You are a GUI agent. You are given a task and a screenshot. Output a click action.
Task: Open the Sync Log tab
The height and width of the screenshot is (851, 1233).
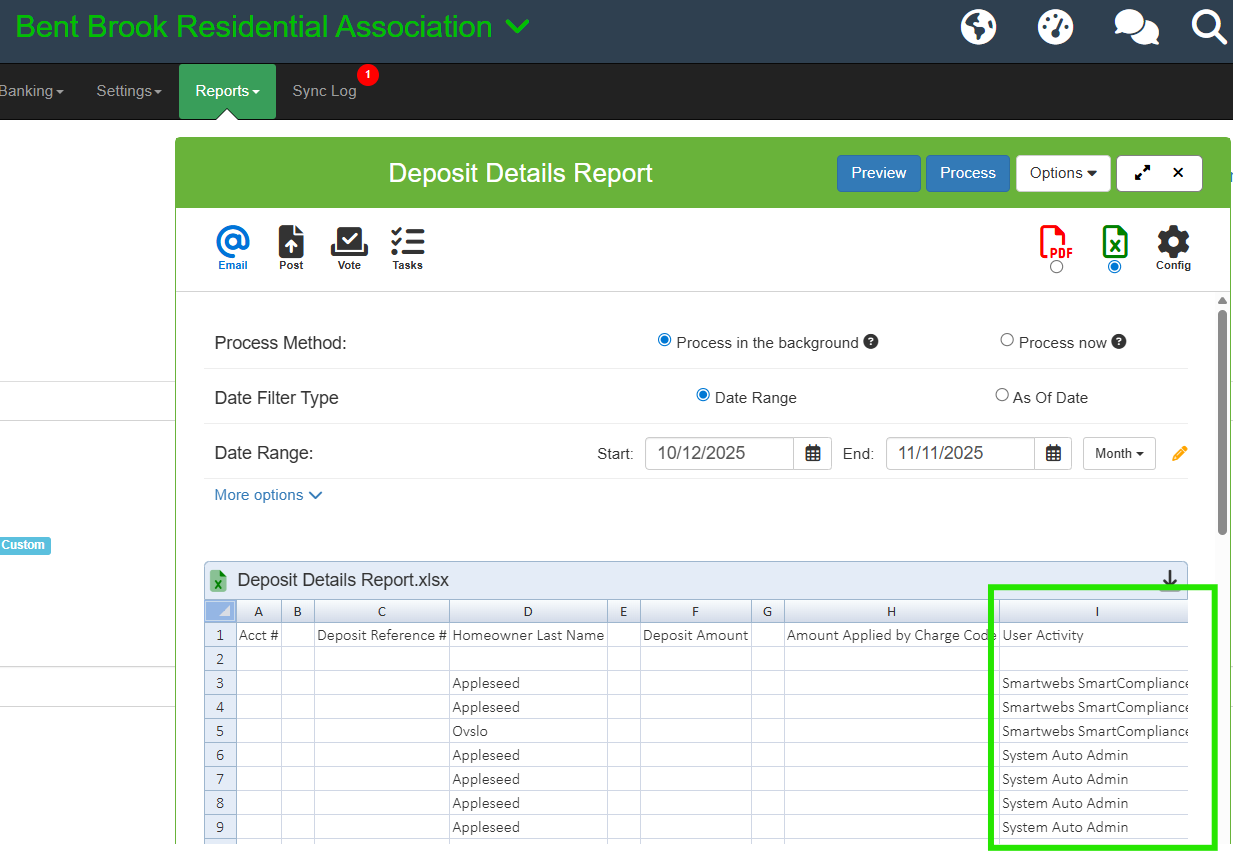tap(324, 91)
